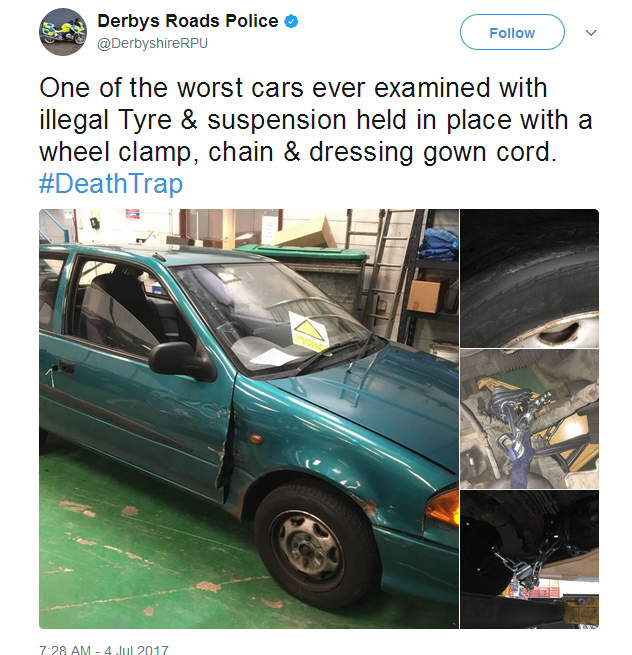Click the green bin lid behind car
This screenshot has height=655, width=632.
coord(301,251)
